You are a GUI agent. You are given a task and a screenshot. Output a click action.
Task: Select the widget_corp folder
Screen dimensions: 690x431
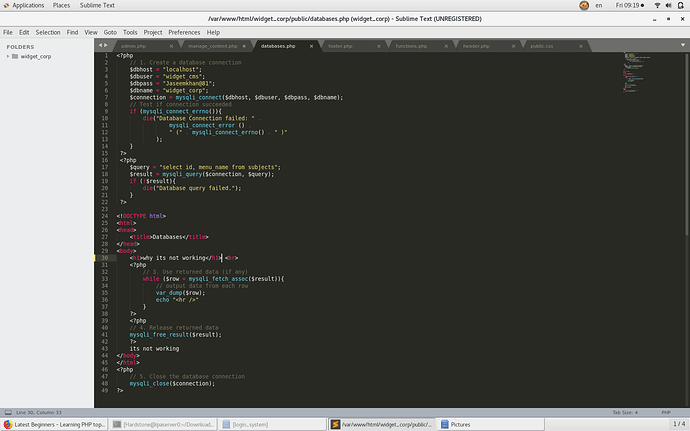click(36, 56)
